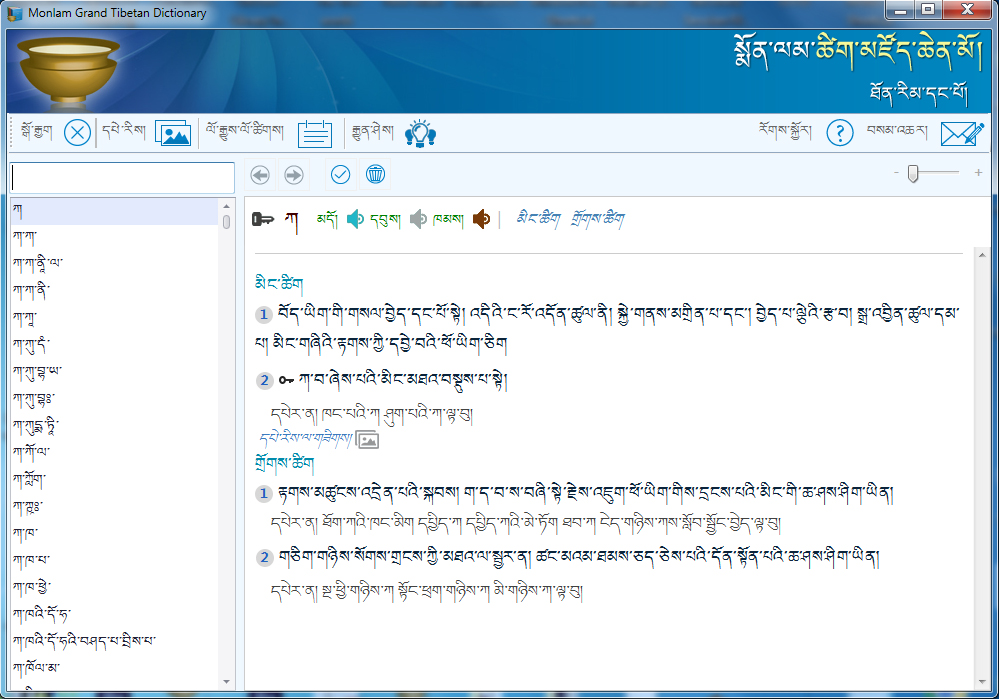
Task: Click the མདོ green dialect label
Action: click(327, 219)
